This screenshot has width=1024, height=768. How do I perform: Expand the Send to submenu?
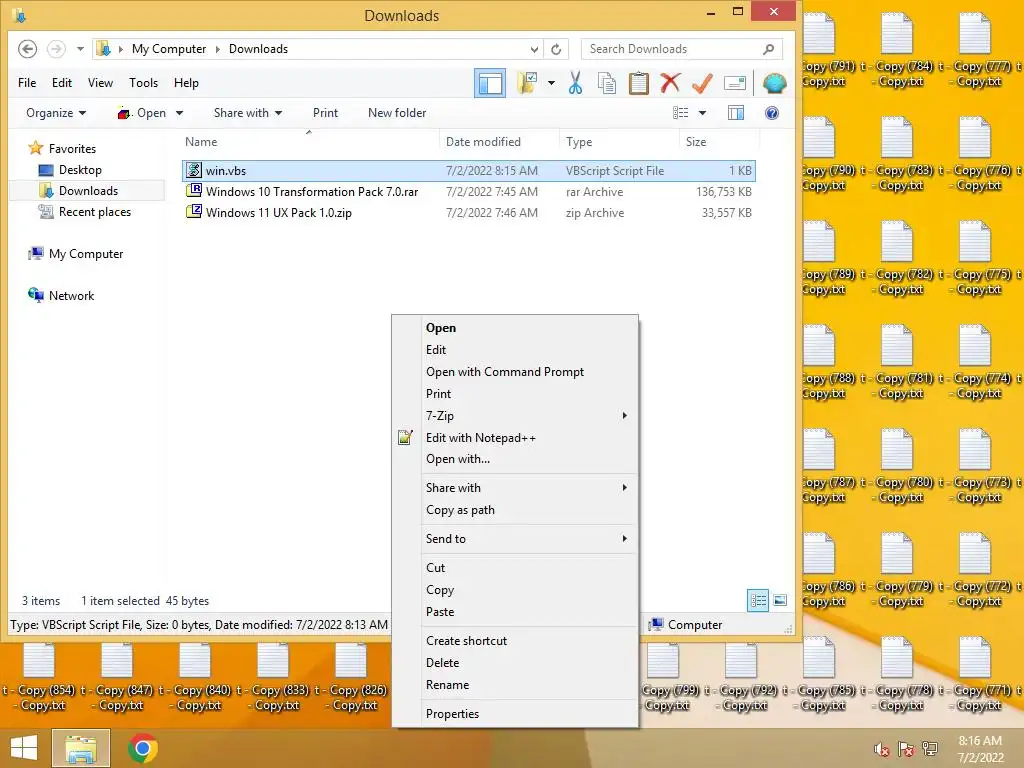515,539
